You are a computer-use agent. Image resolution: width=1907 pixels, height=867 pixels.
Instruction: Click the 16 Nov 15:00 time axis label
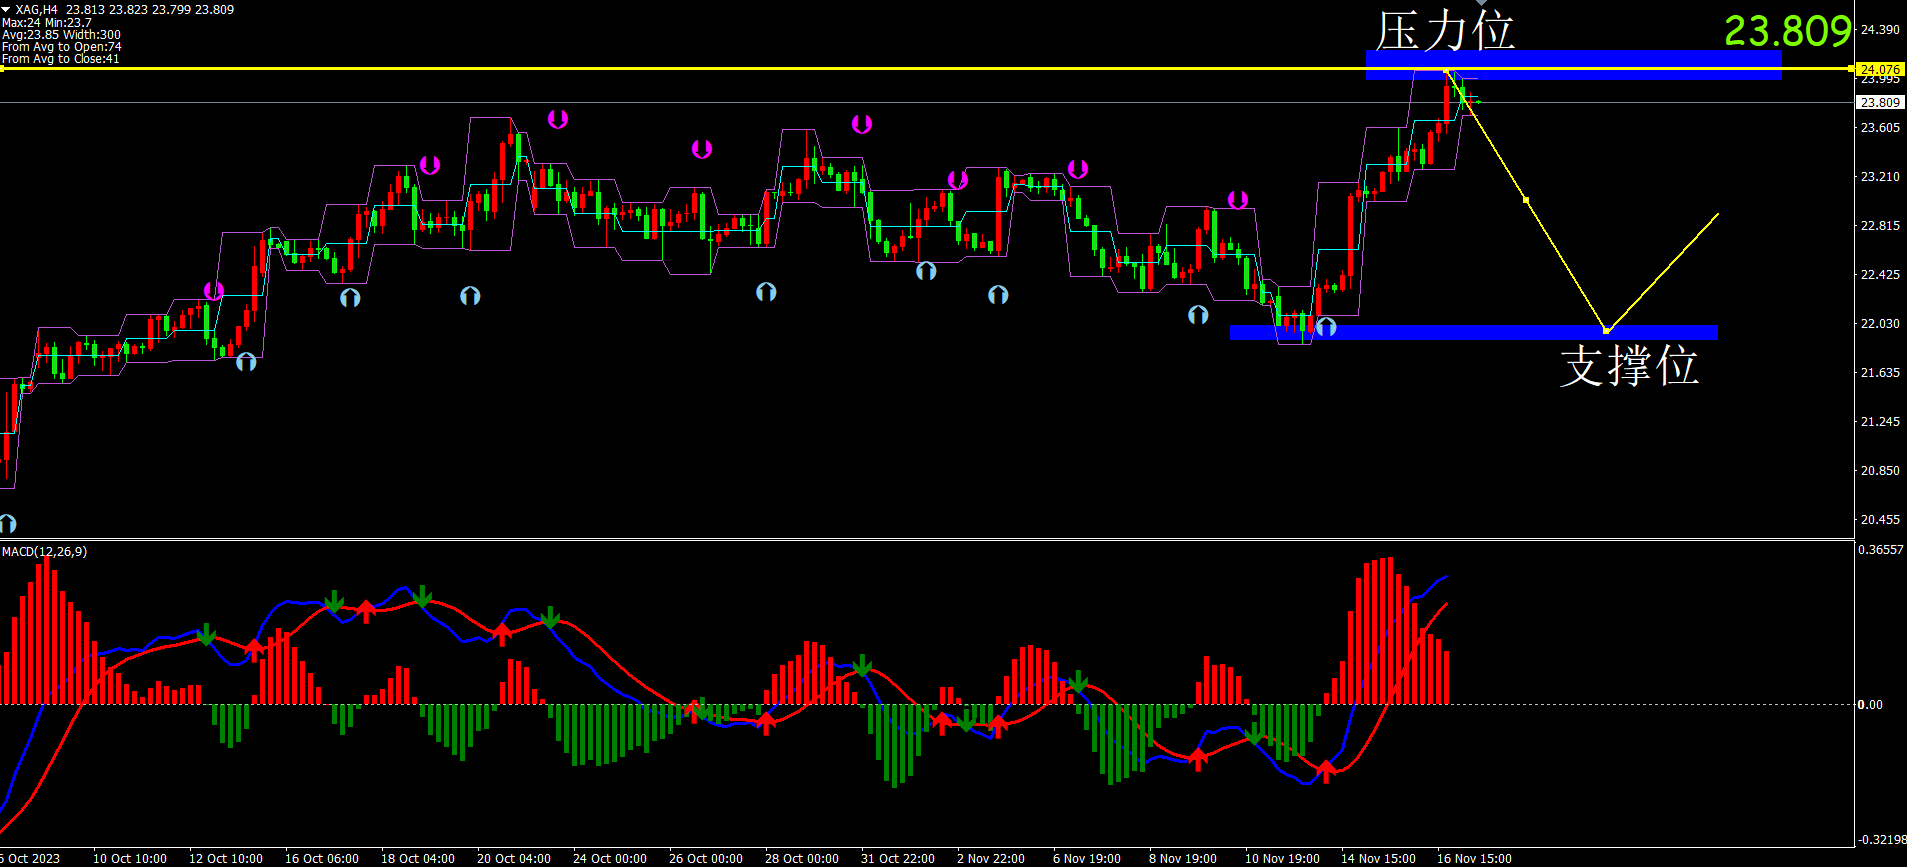click(x=1474, y=858)
